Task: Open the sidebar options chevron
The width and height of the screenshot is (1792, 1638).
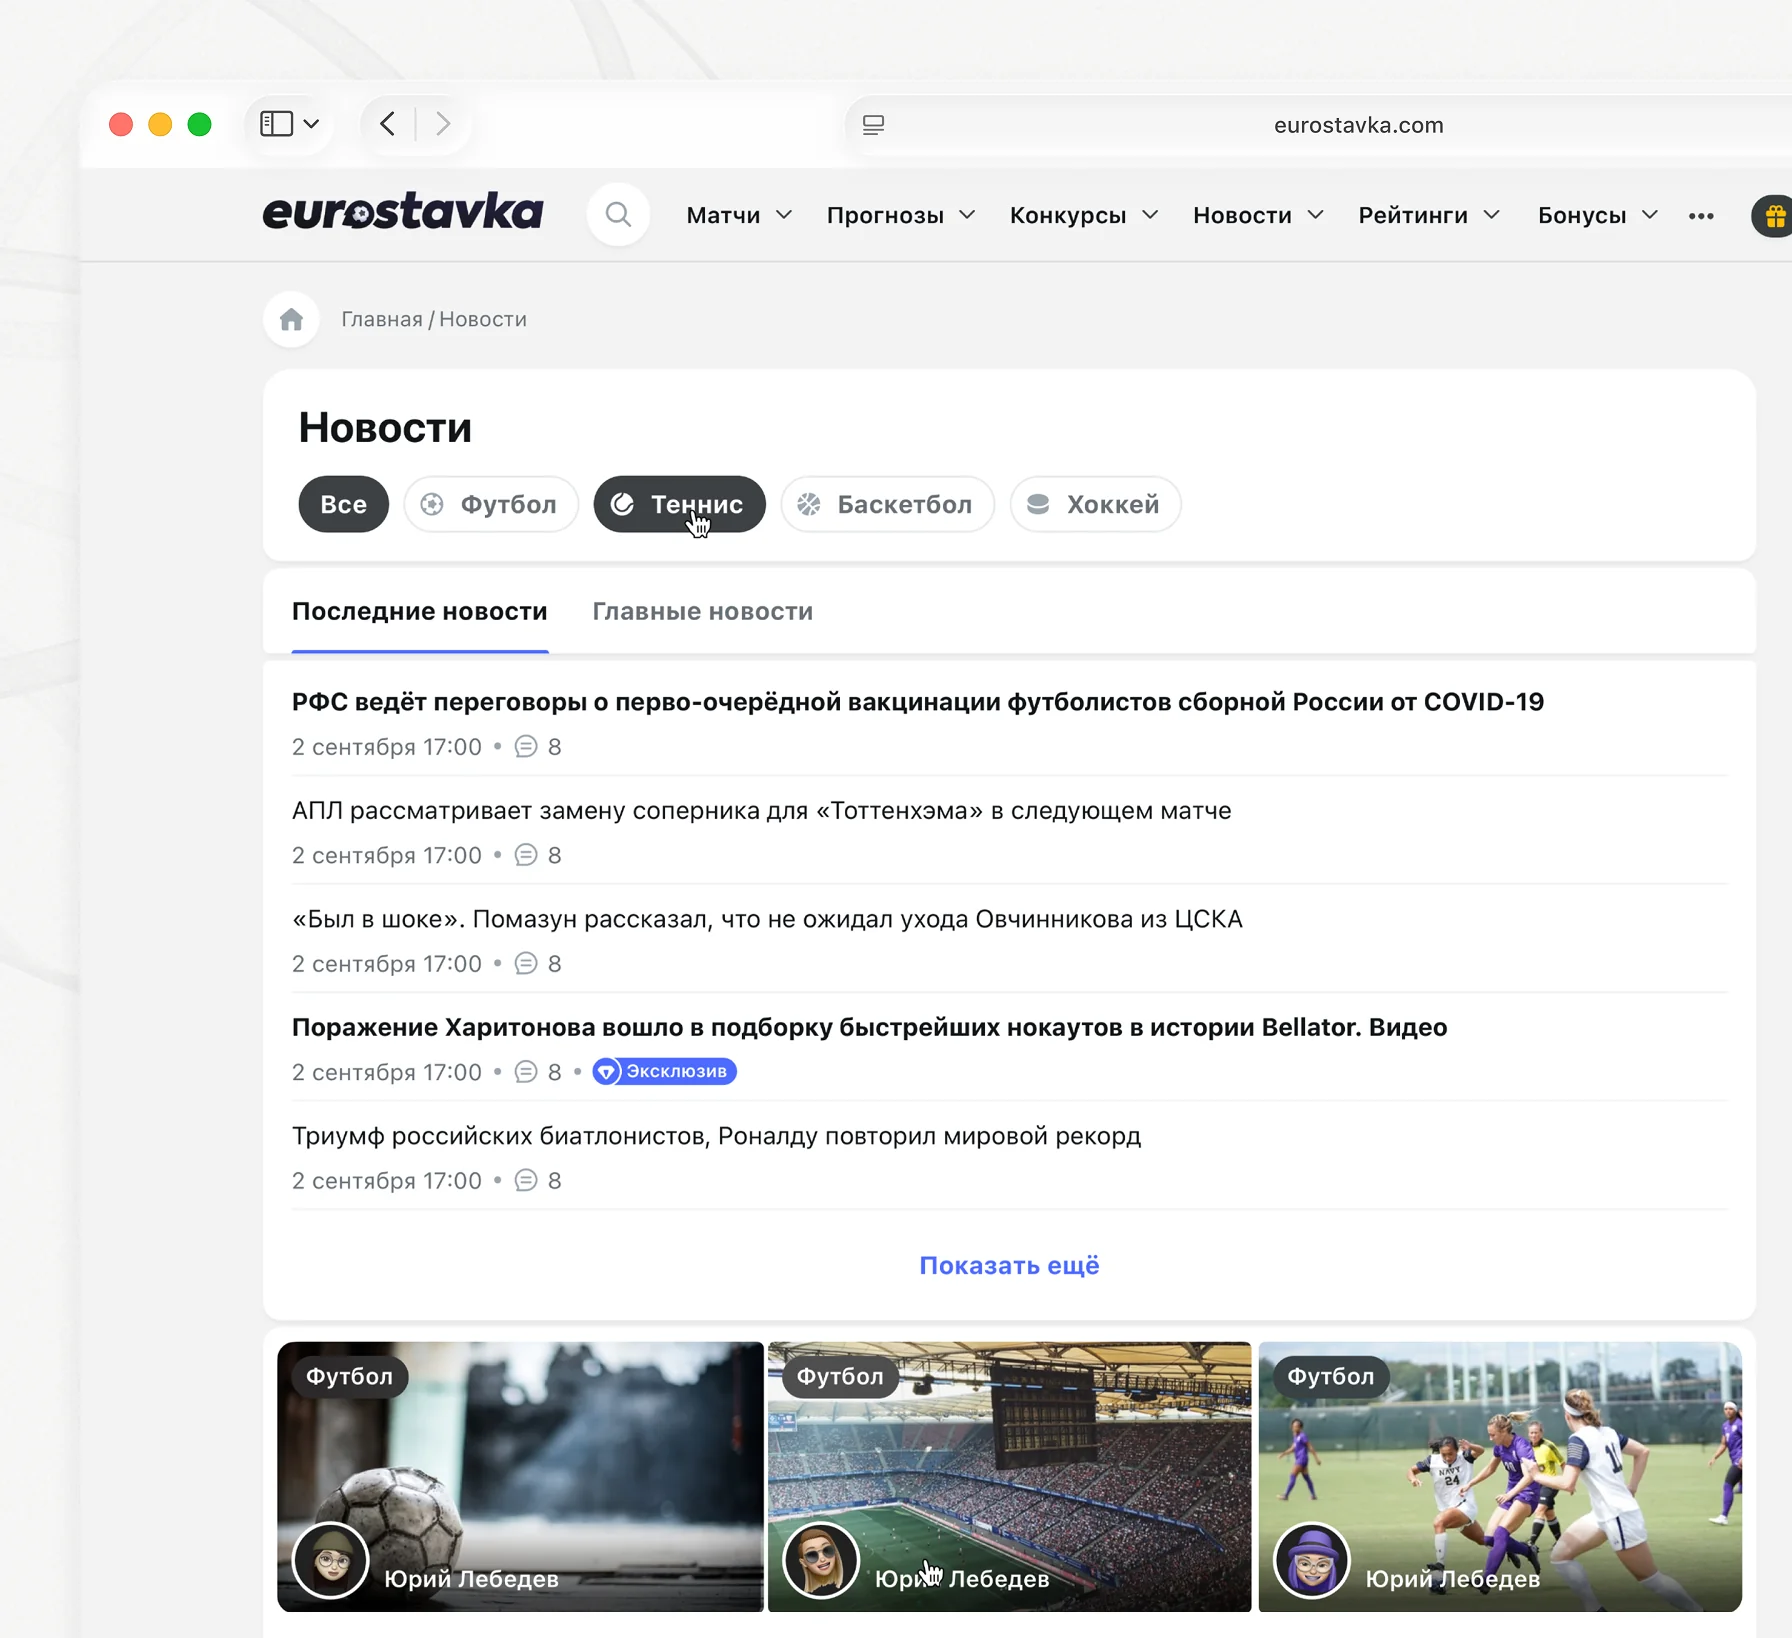Action: pos(311,124)
